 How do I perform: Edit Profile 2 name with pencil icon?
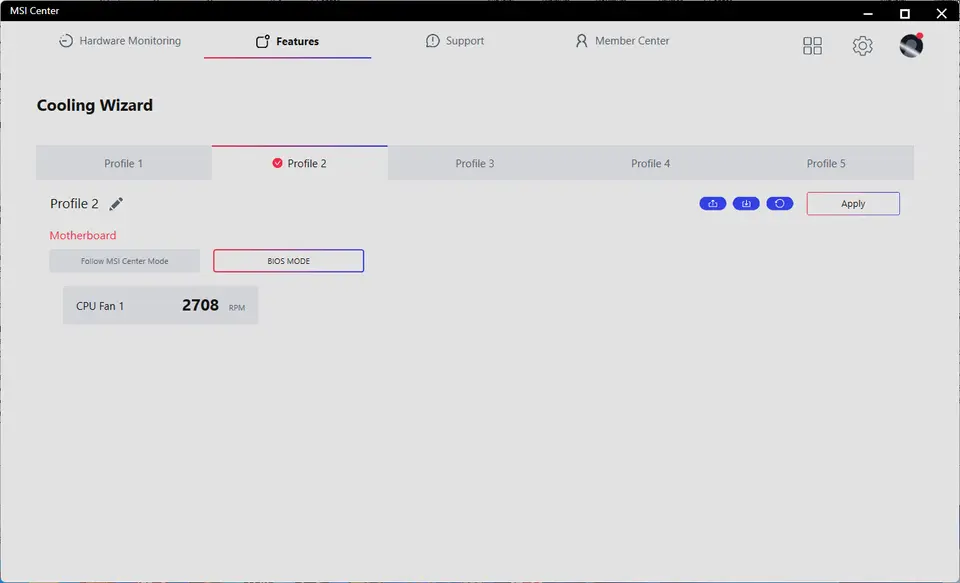click(x=116, y=204)
